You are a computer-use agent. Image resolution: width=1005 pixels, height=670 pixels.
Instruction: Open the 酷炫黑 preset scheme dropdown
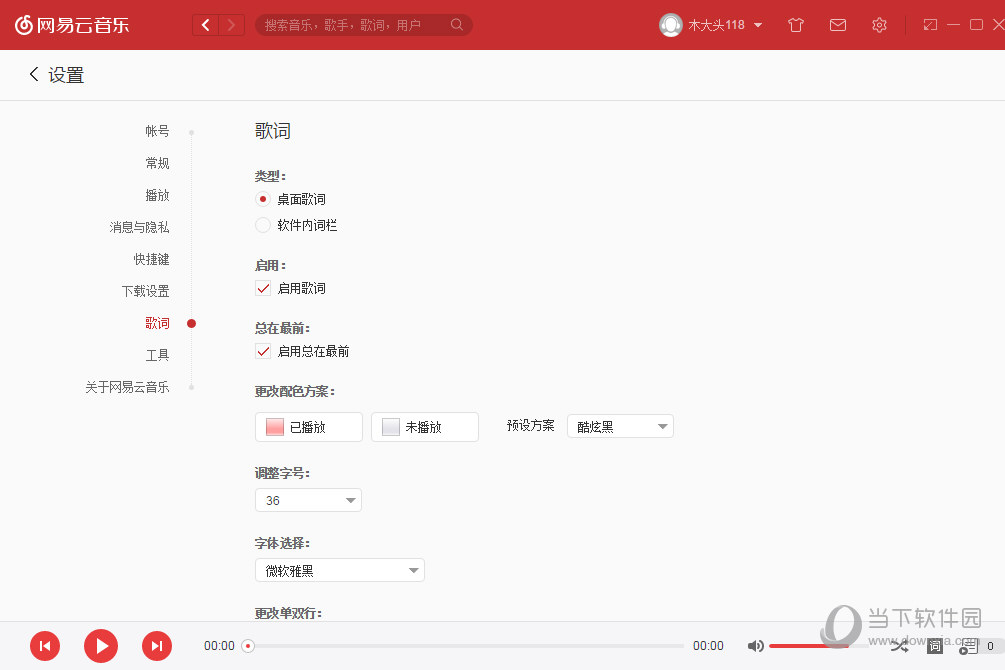[620, 426]
